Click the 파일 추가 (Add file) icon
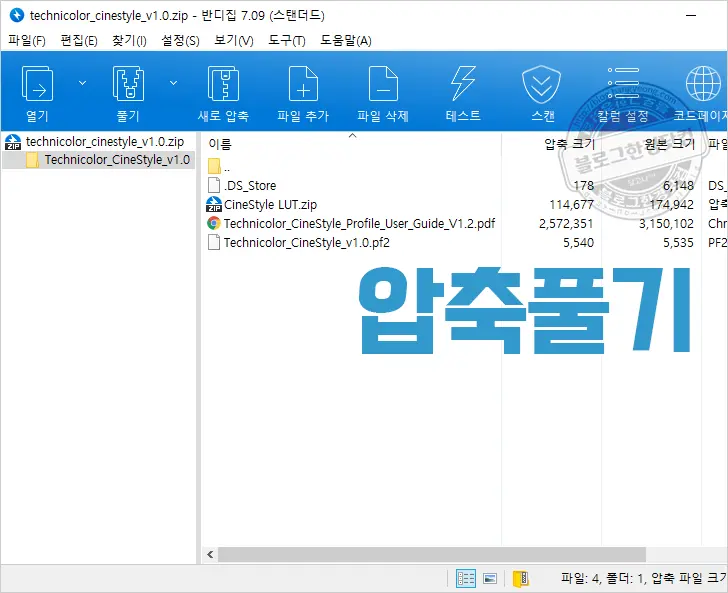The image size is (728, 593). (302, 84)
